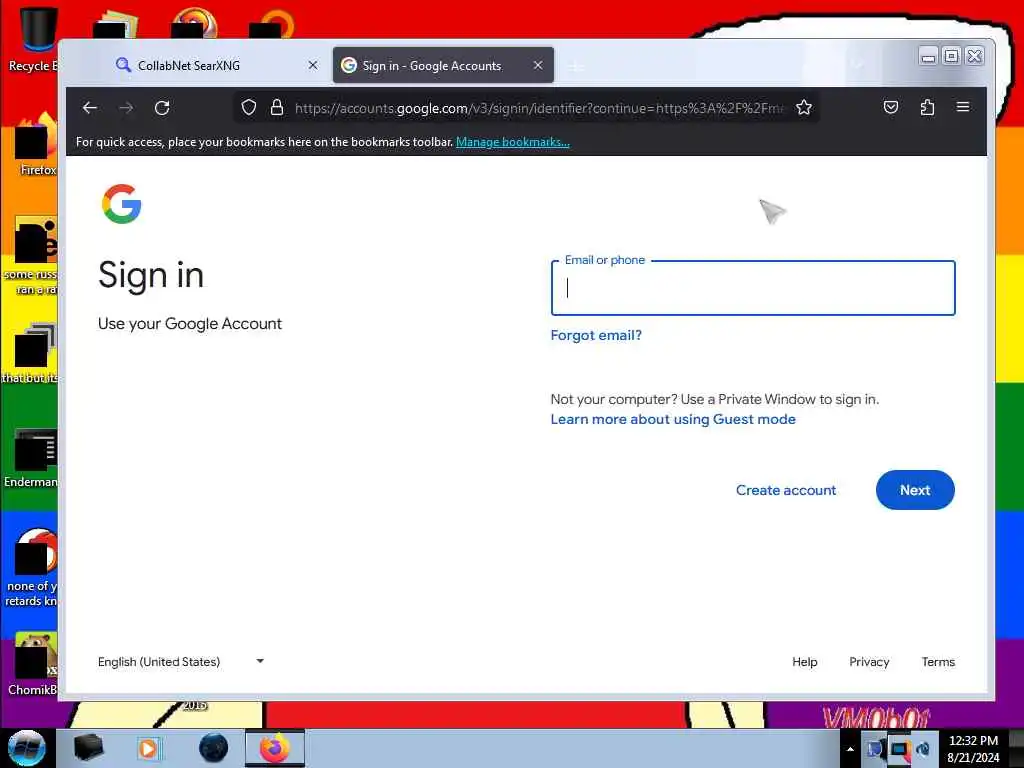Focus the Email or phone field
The height and width of the screenshot is (768, 1024).
[x=753, y=288]
